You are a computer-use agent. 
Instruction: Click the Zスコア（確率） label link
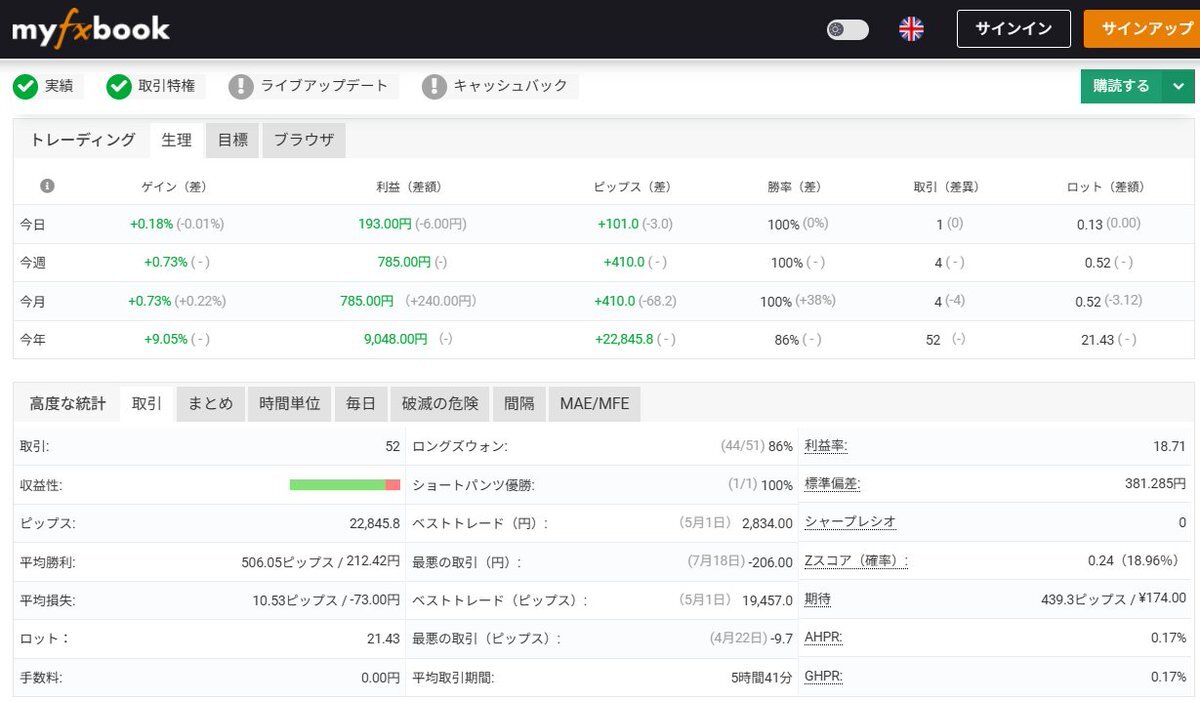[856, 560]
